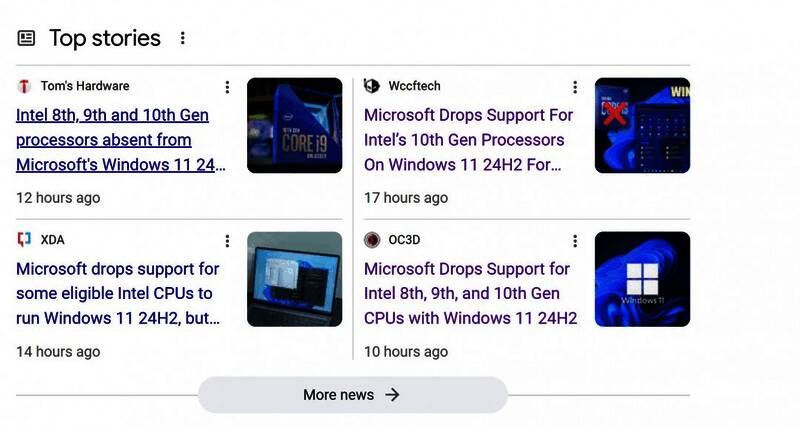Click the arrow on More news button
The height and width of the screenshot is (427, 800).
(x=392, y=395)
